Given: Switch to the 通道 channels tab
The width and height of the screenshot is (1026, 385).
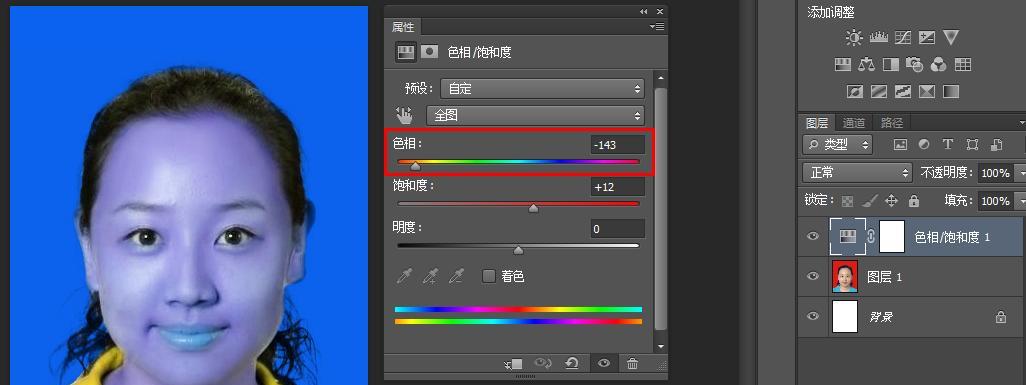Looking at the screenshot, I should pyautogui.click(x=853, y=122).
